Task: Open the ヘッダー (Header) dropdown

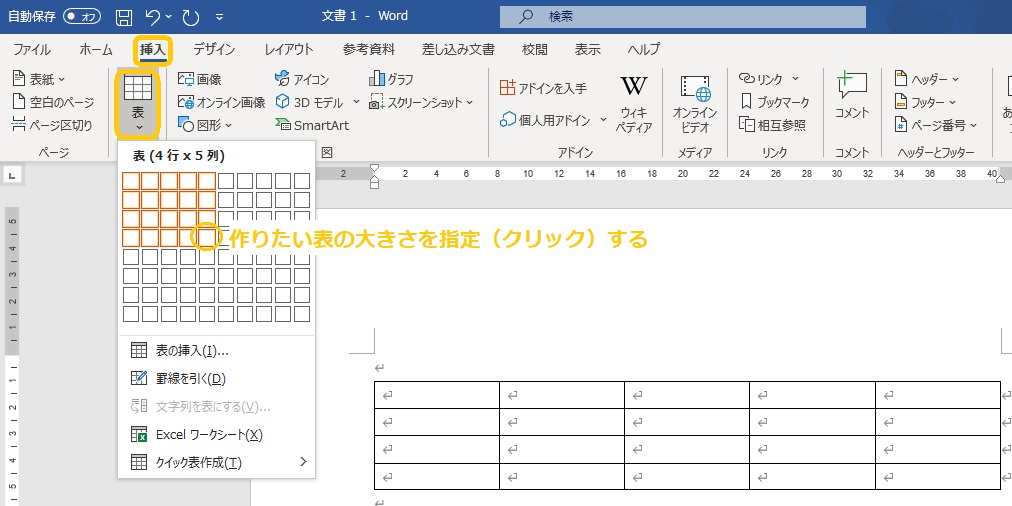Action: pos(927,79)
